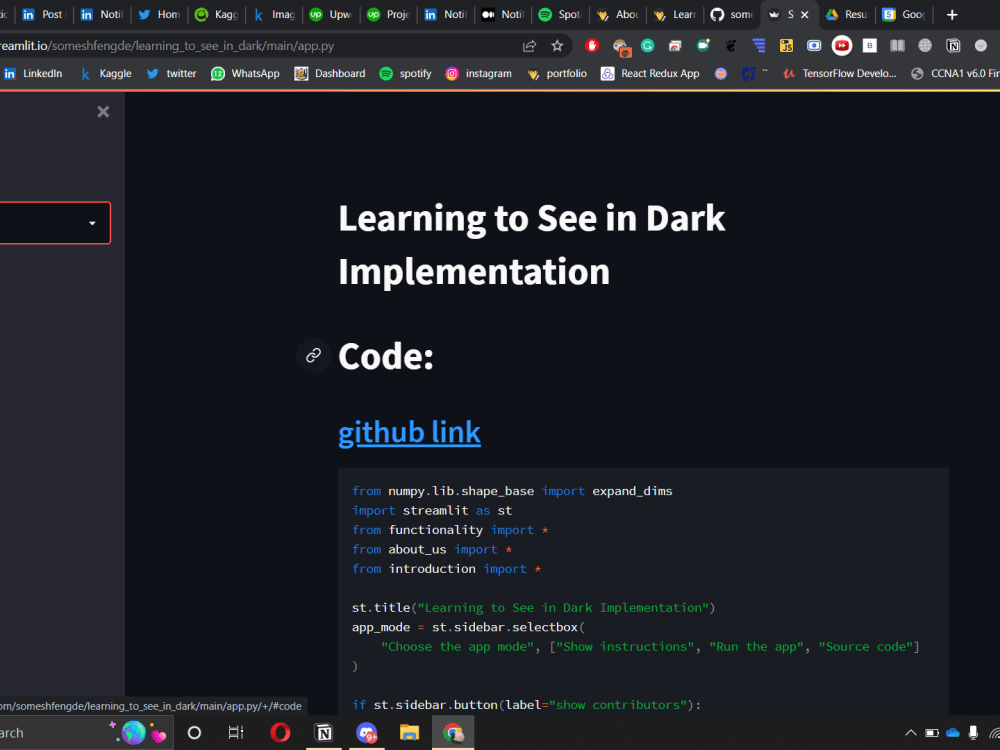Open the Google Meet extension icon

703,45
